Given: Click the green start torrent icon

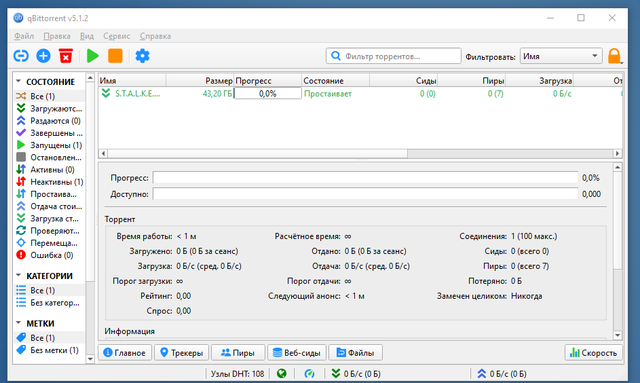Looking at the screenshot, I should click(93, 56).
